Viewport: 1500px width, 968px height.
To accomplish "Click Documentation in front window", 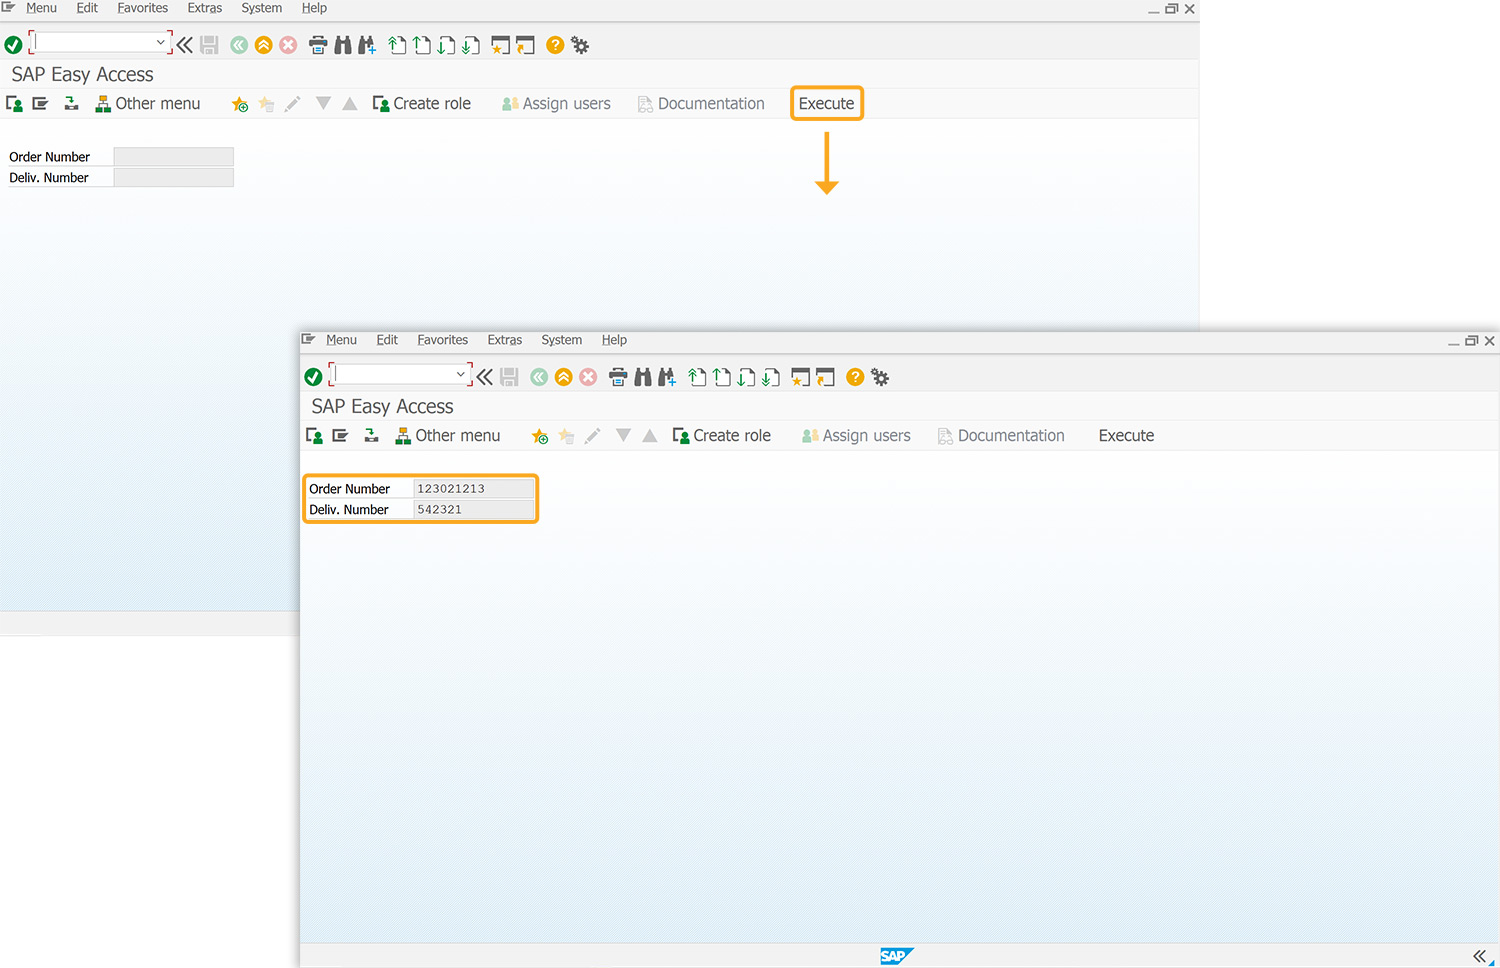I will coord(1001,436).
